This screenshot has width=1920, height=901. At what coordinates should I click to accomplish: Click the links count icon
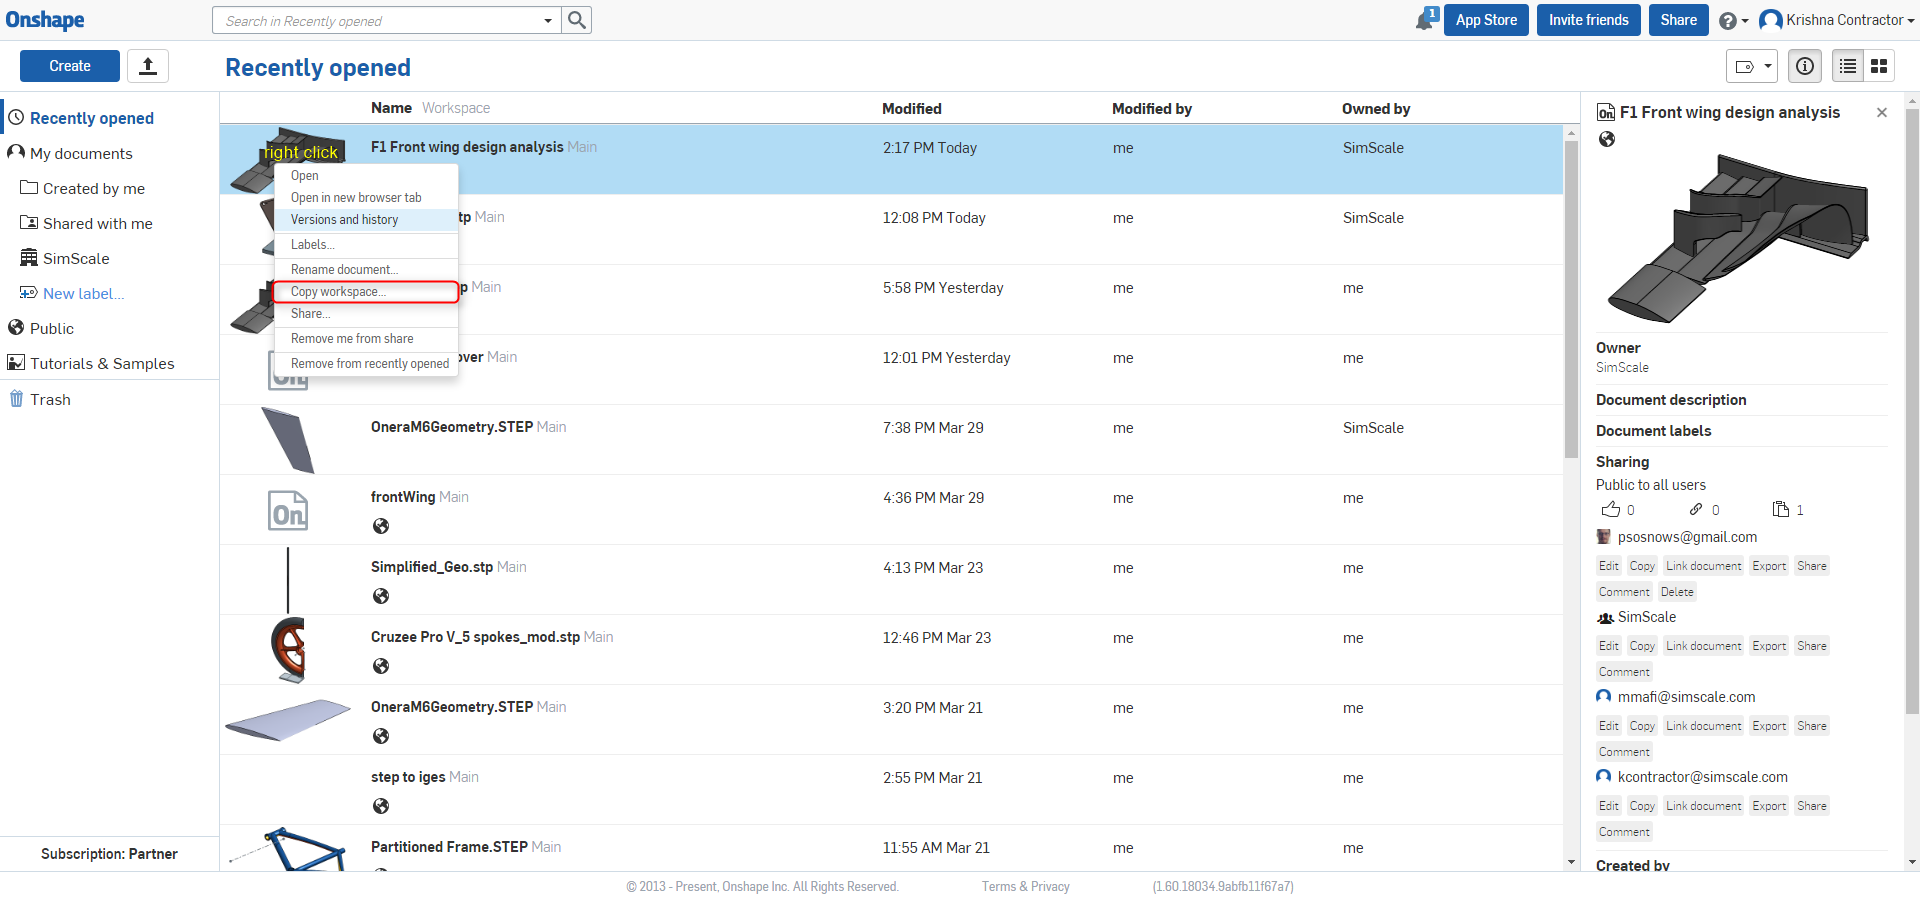[x=1696, y=509]
